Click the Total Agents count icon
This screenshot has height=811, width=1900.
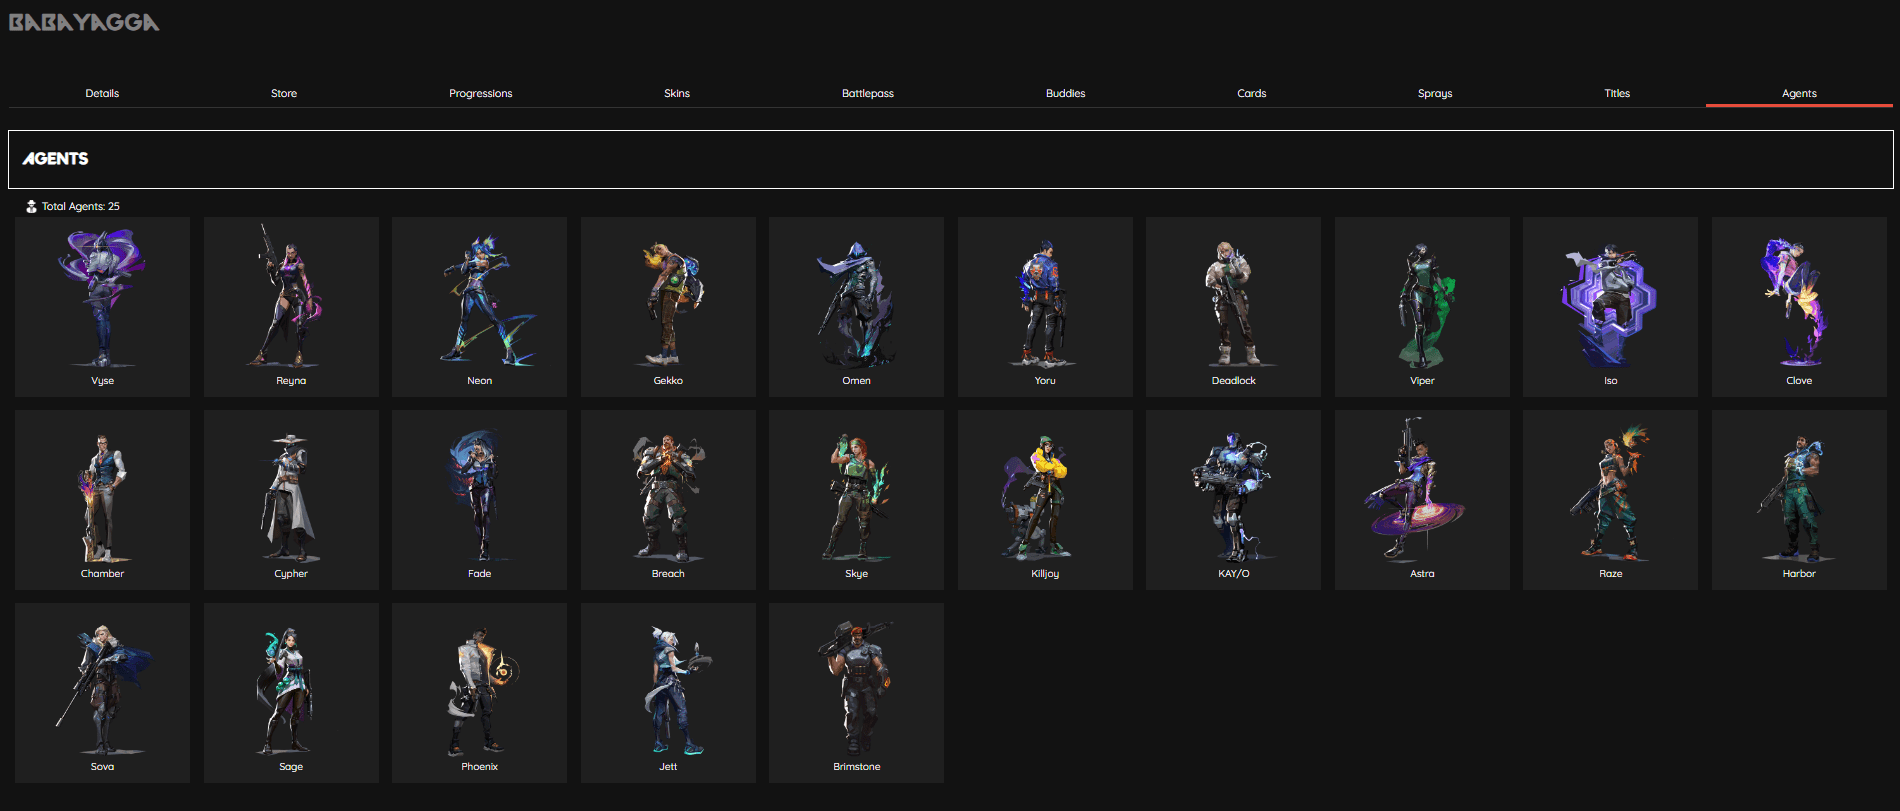point(31,206)
